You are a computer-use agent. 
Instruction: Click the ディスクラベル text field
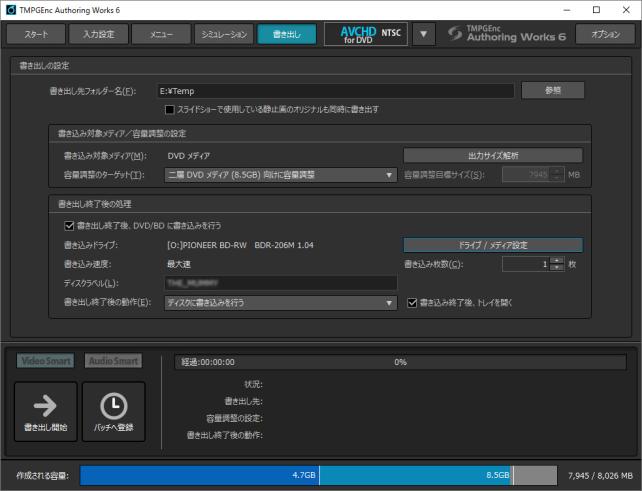280,283
